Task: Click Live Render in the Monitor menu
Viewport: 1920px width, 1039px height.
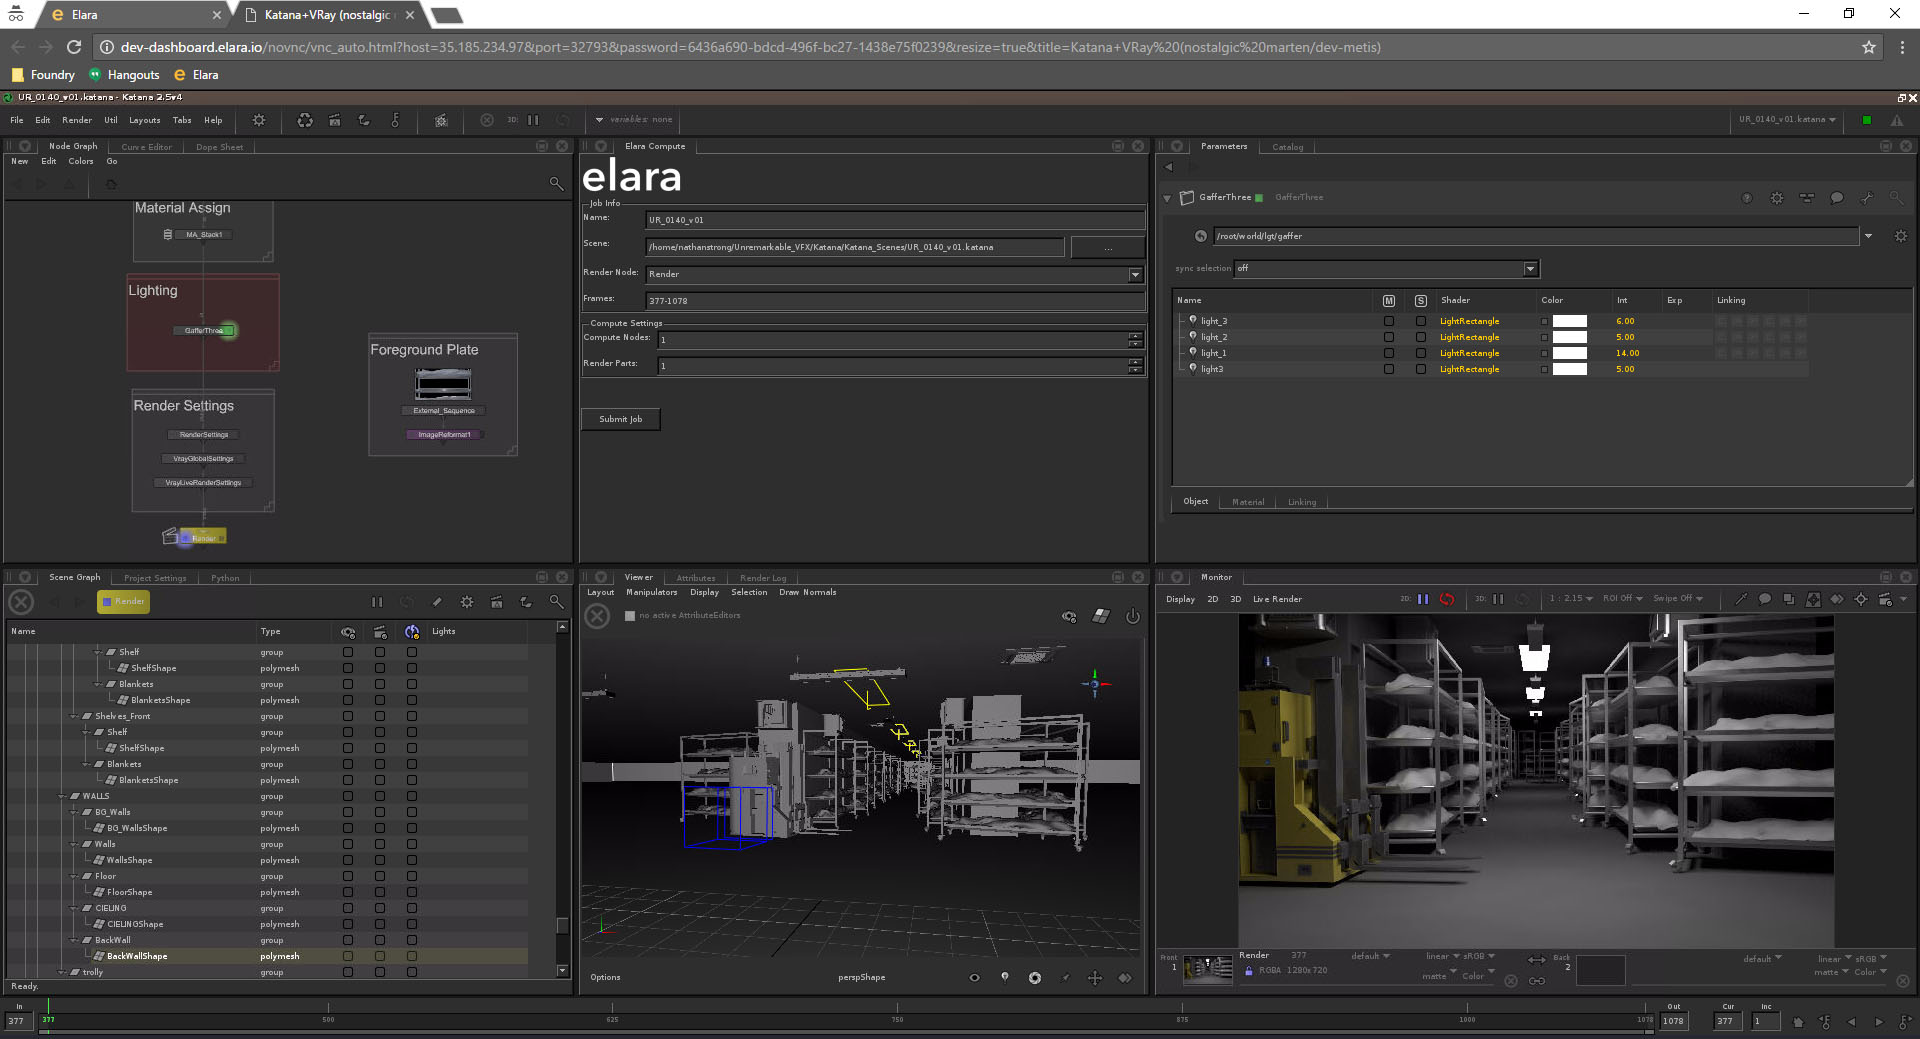Action: [1277, 600]
